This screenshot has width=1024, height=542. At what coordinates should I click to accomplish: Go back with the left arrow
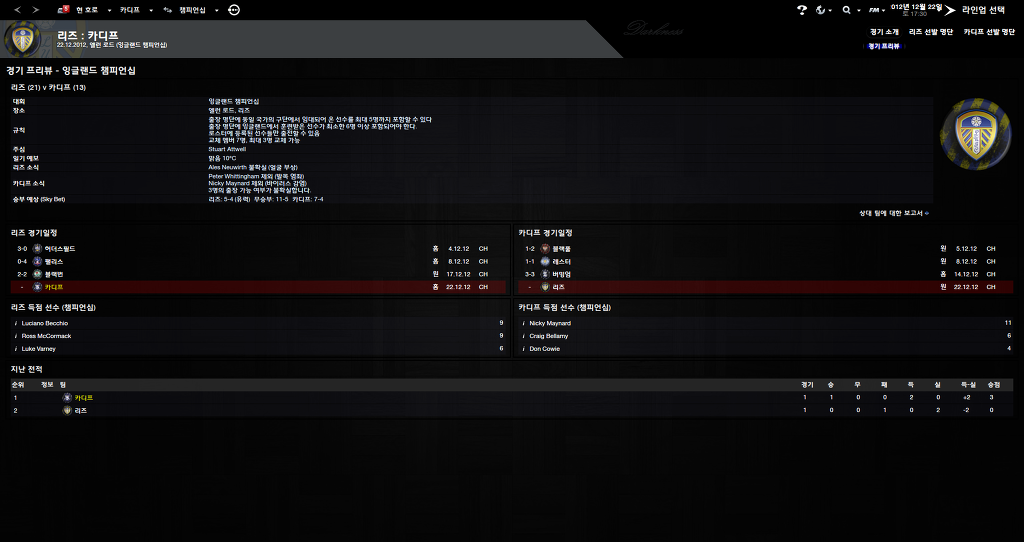[x=18, y=10]
